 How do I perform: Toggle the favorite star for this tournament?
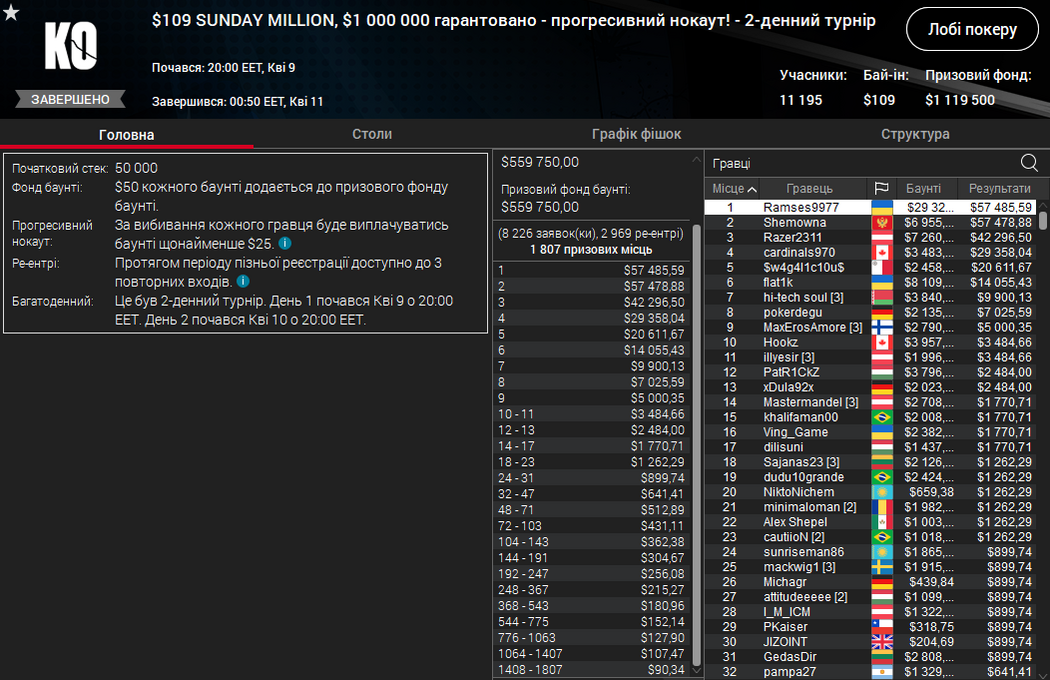pyautogui.click(x=11, y=12)
